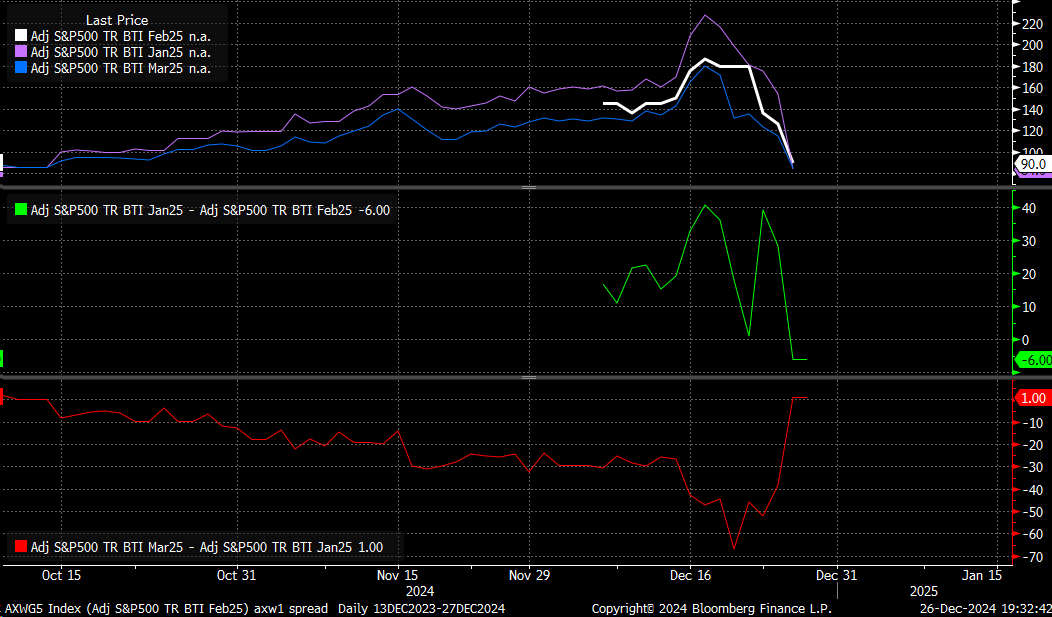1052x617 pixels.
Task: Click the green Jan25-Feb25 spread legend swatch
Action: coord(19,210)
